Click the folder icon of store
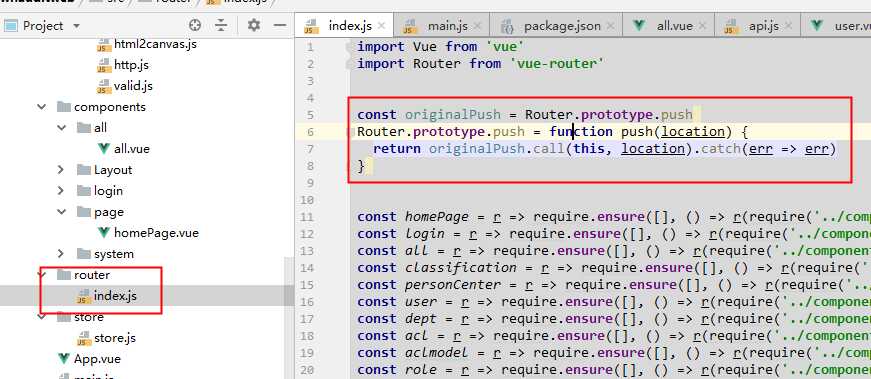Screen dimensions: 871x379 point(64,317)
